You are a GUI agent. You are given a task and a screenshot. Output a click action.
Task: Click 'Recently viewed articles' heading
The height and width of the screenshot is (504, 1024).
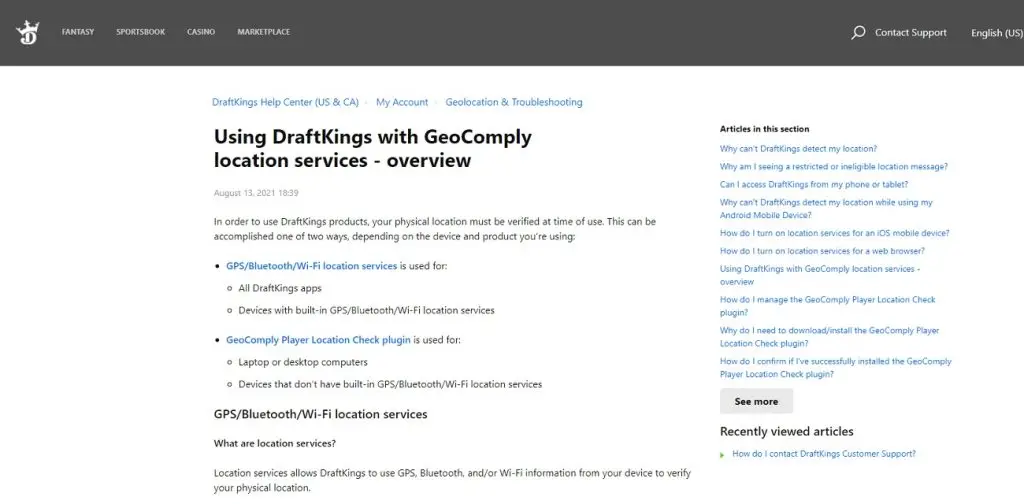pos(786,432)
